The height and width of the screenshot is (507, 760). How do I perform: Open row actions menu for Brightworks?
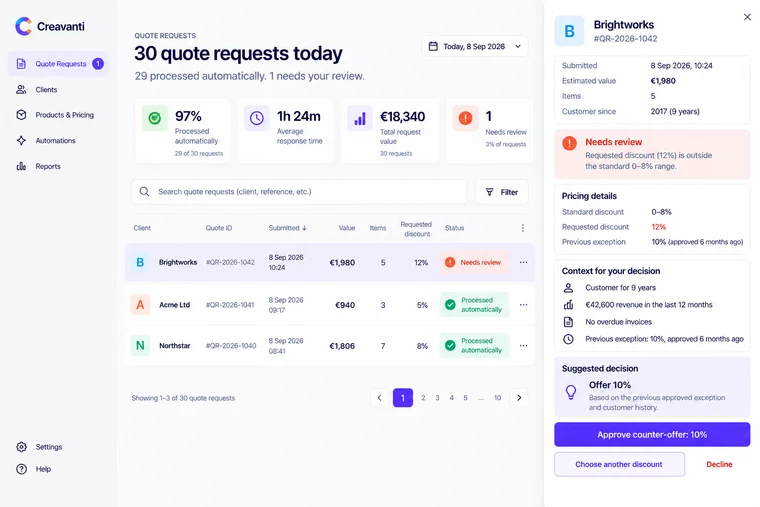523,262
